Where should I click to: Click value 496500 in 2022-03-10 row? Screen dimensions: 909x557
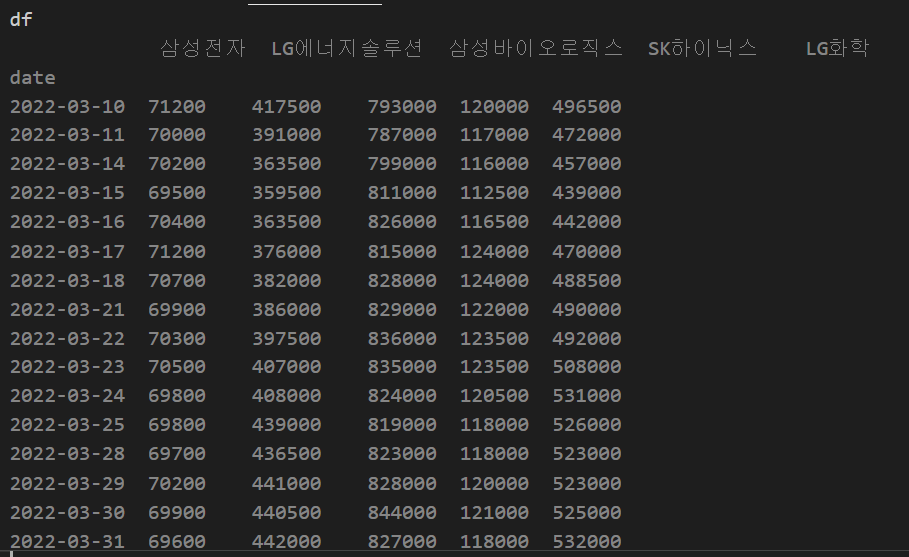[x=587, y=107]
